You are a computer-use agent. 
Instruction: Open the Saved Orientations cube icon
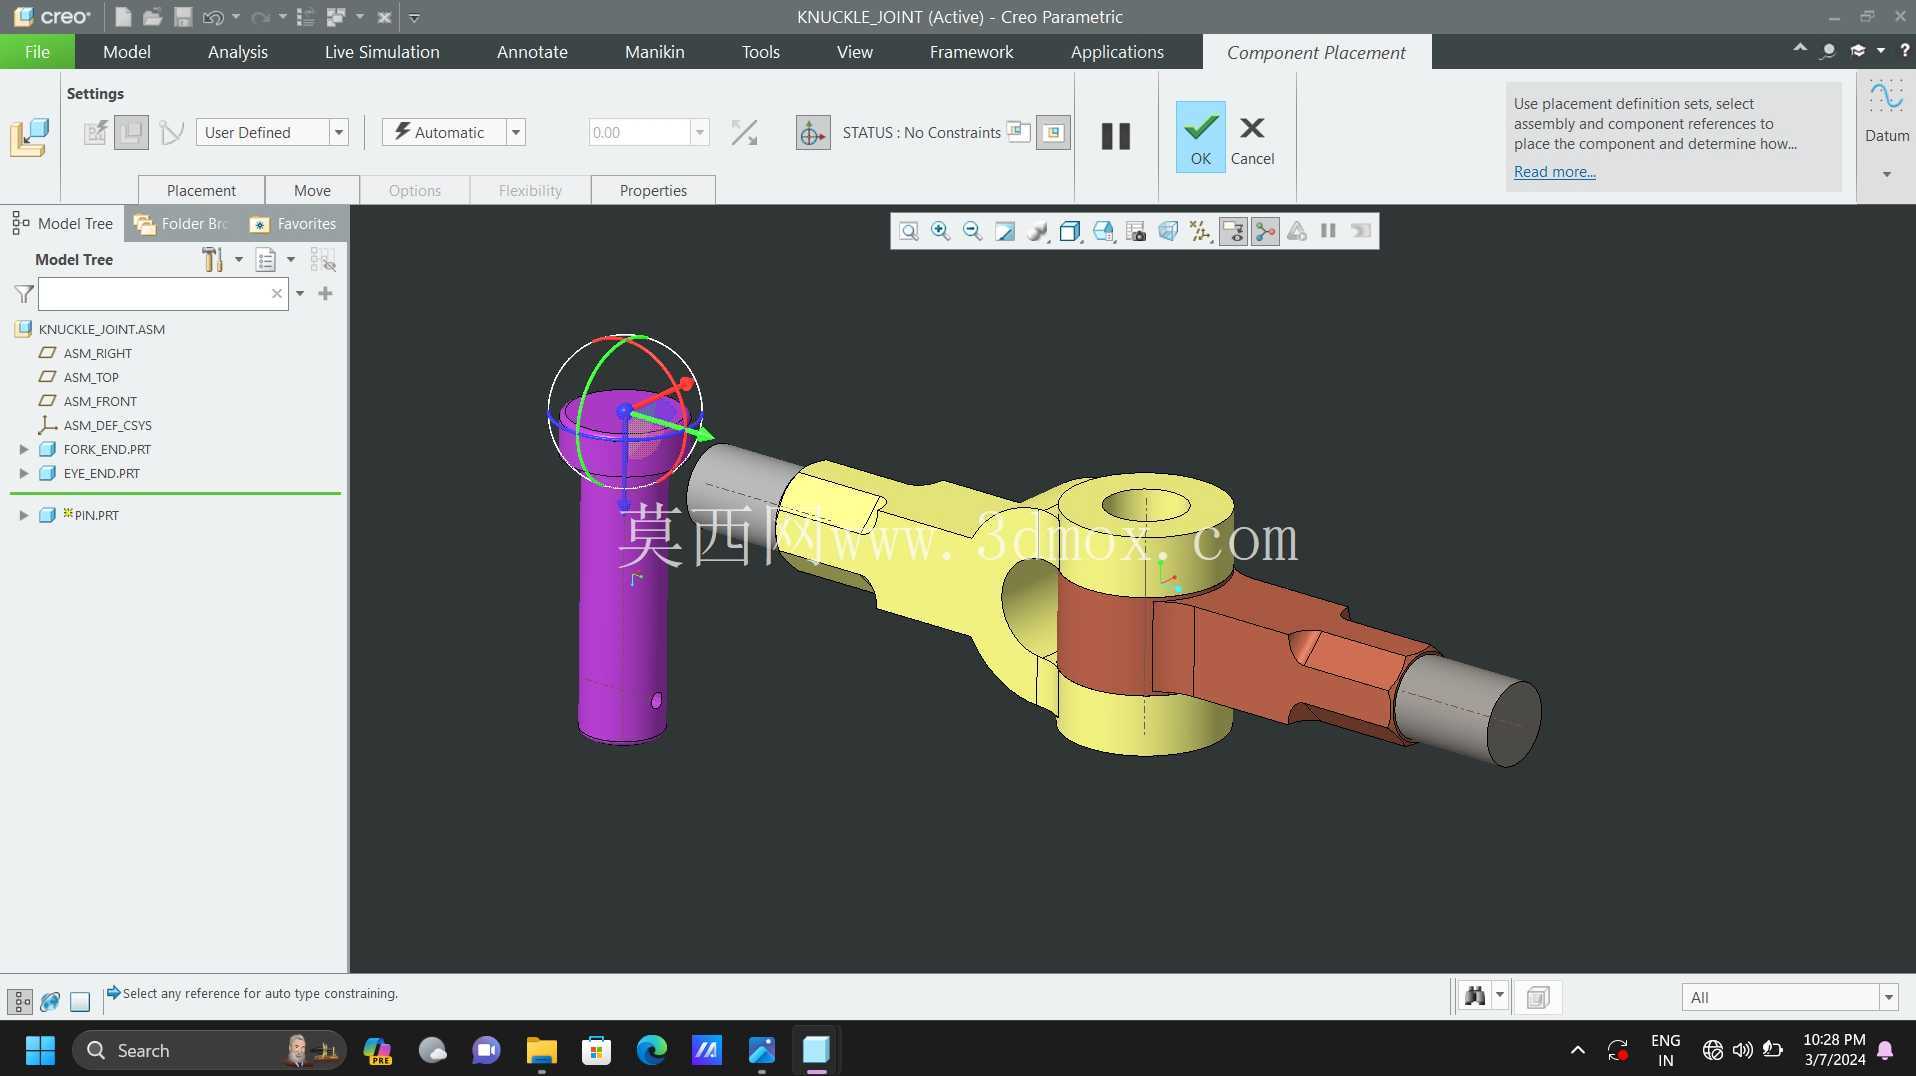point(1070,232)
